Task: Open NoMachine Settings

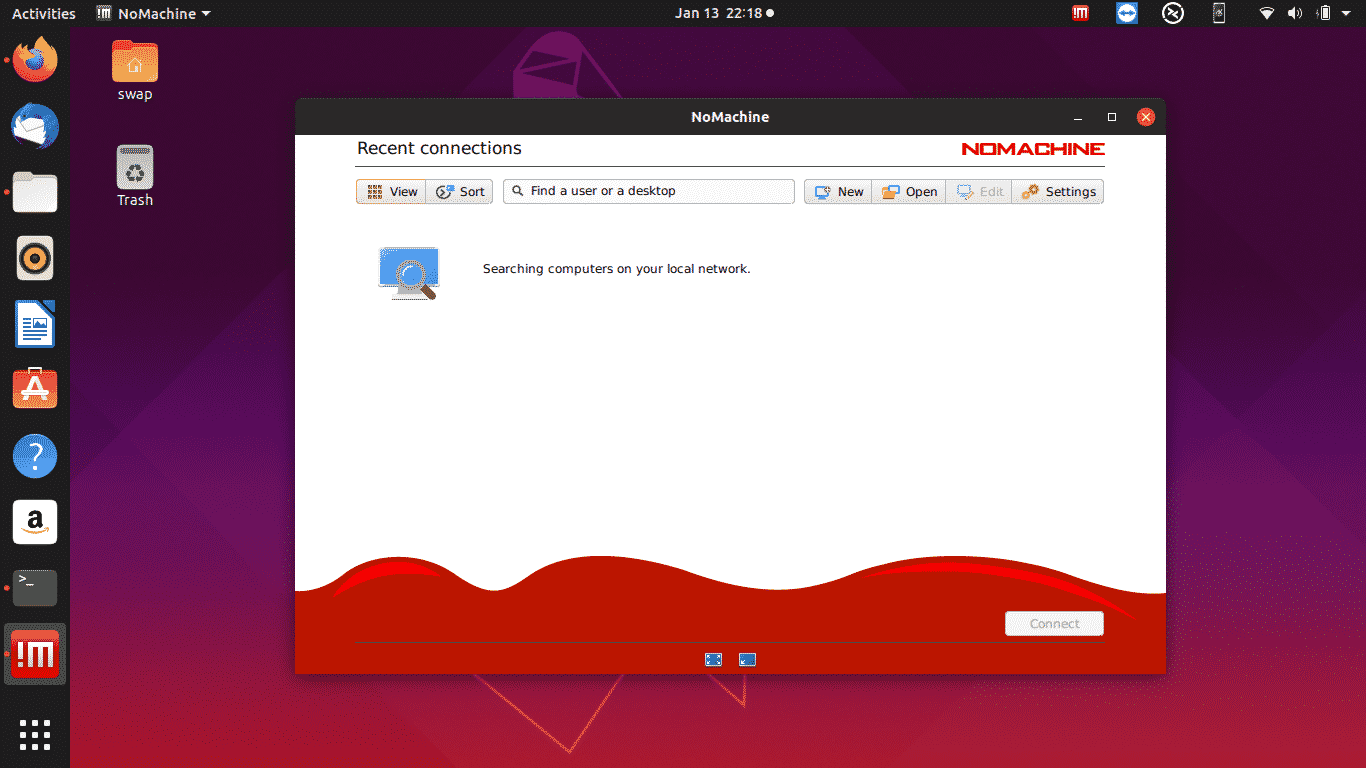Action: [1058, 192]
